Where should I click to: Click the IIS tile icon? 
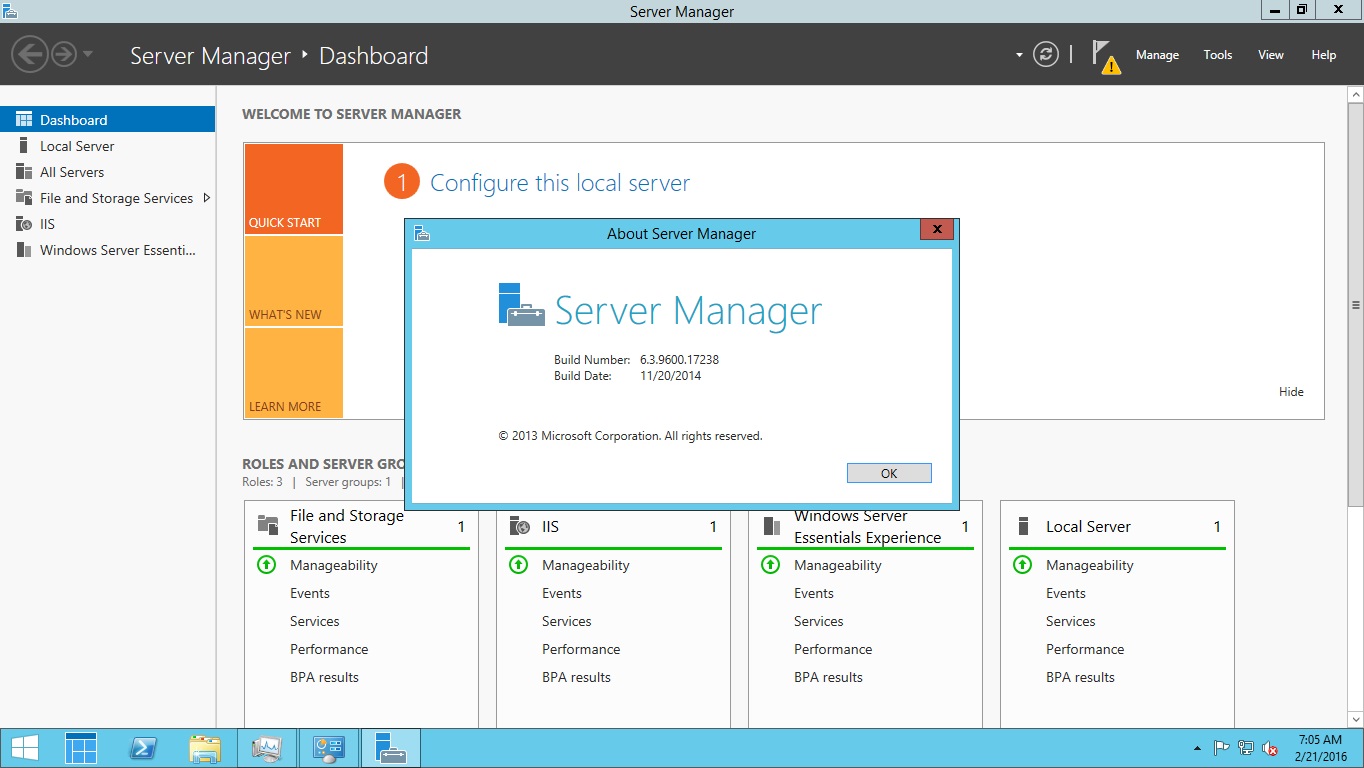[520, 526]
